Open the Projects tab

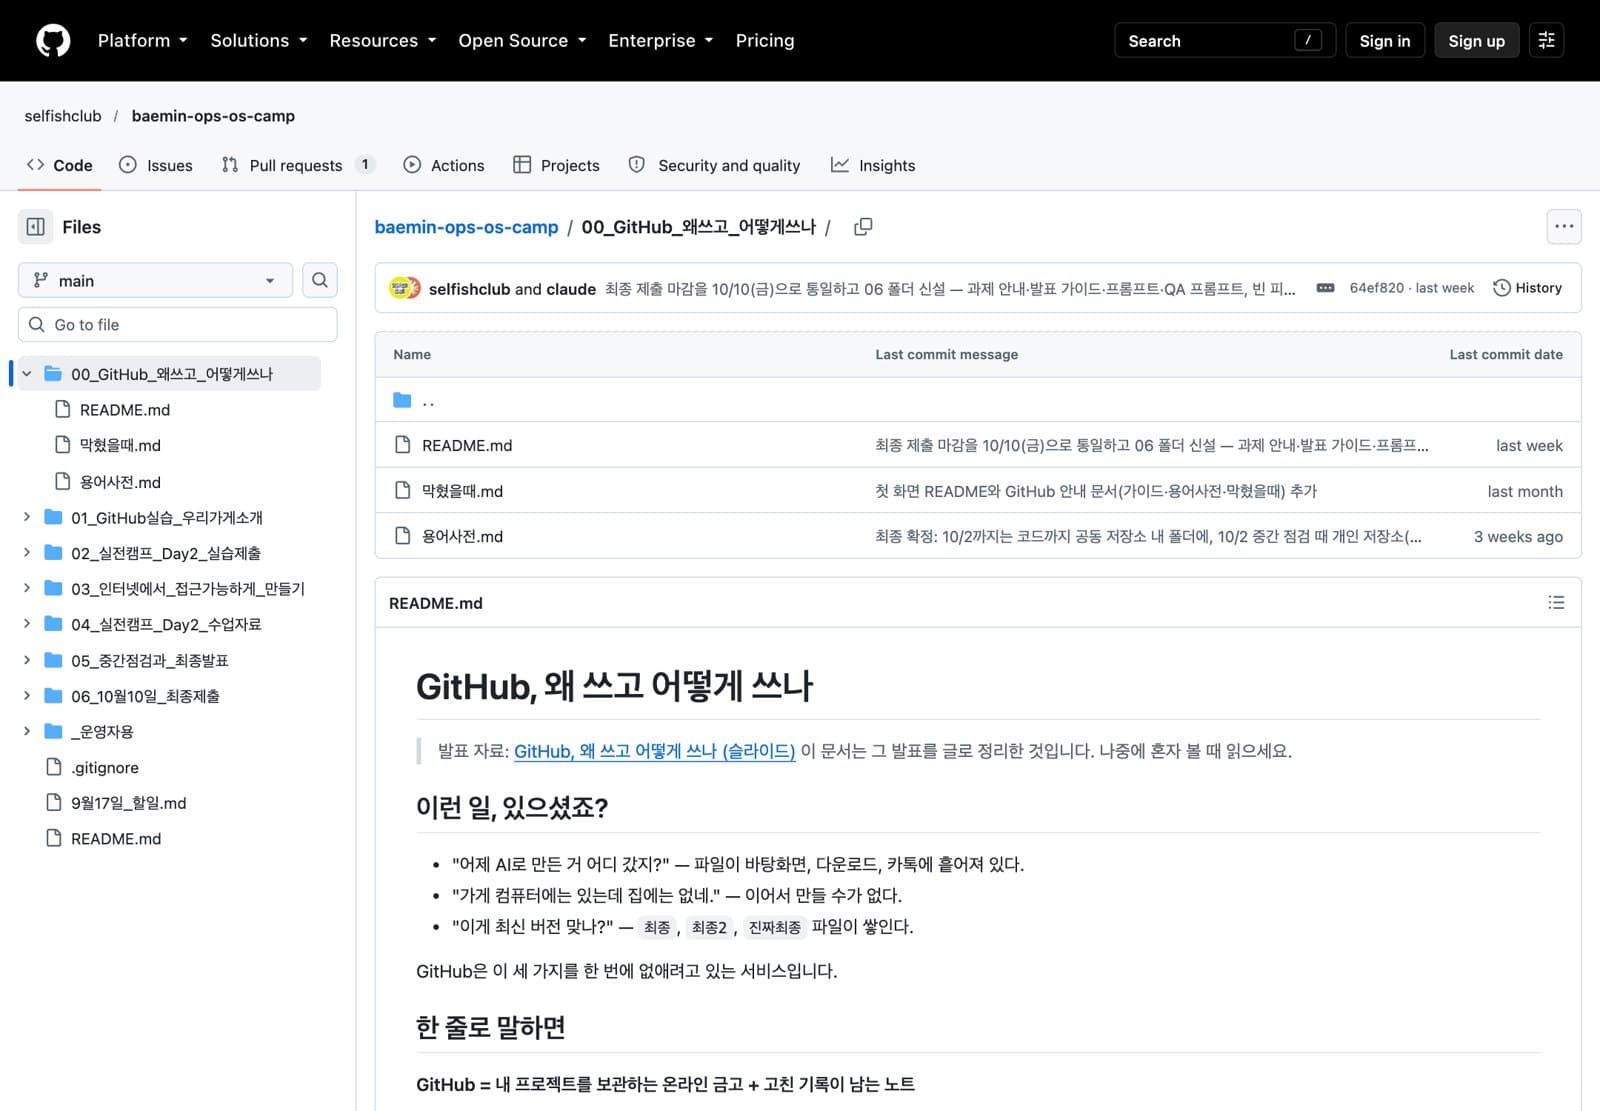556,165
